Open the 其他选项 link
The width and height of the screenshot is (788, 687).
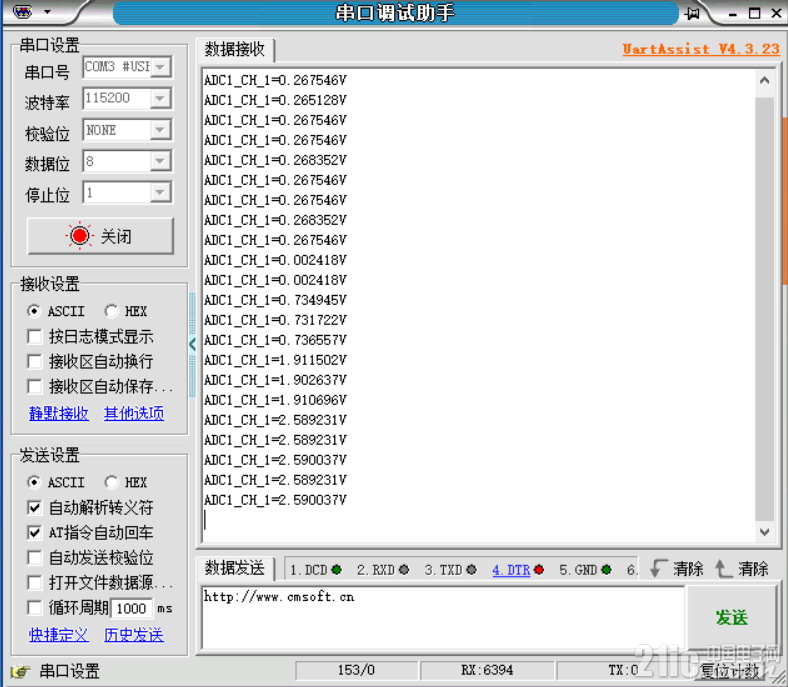134,414
